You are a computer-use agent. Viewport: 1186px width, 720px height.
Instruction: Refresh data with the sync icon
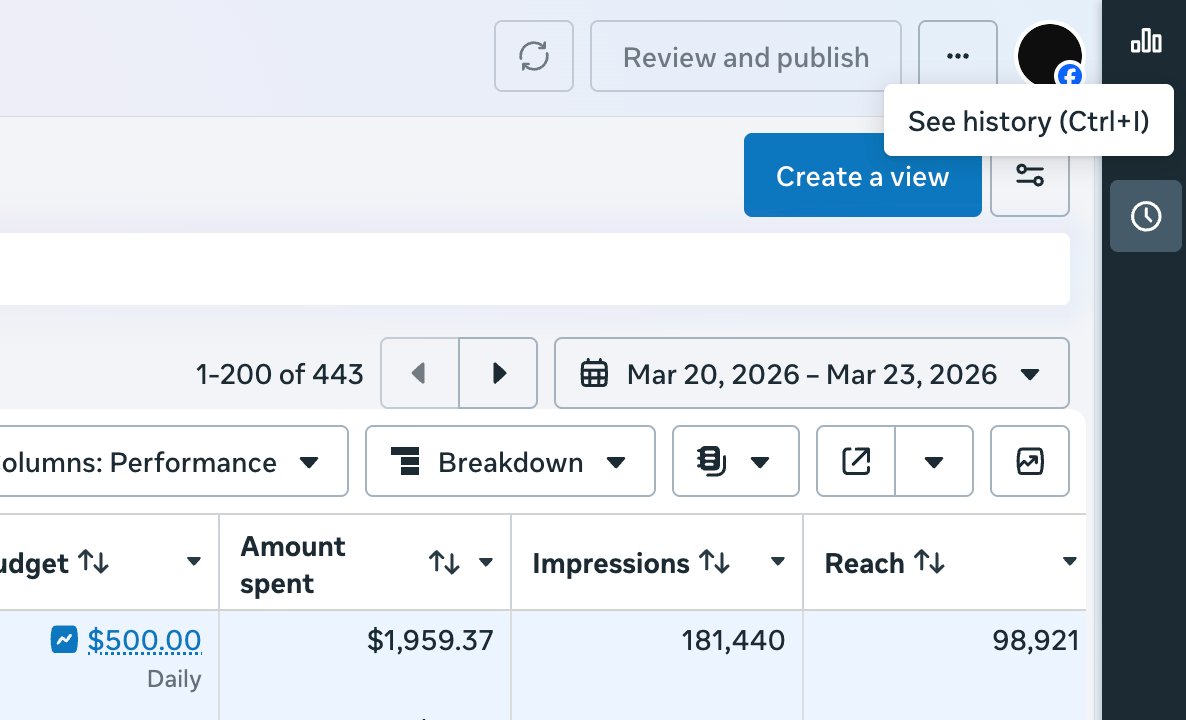(533, 56)
